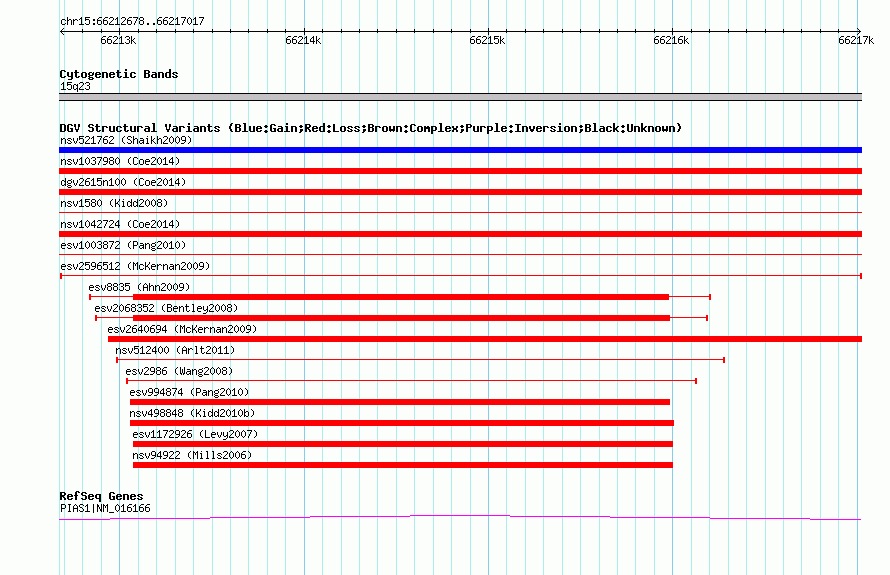Click the red bar under esv2068352

(x=401, y=318)
